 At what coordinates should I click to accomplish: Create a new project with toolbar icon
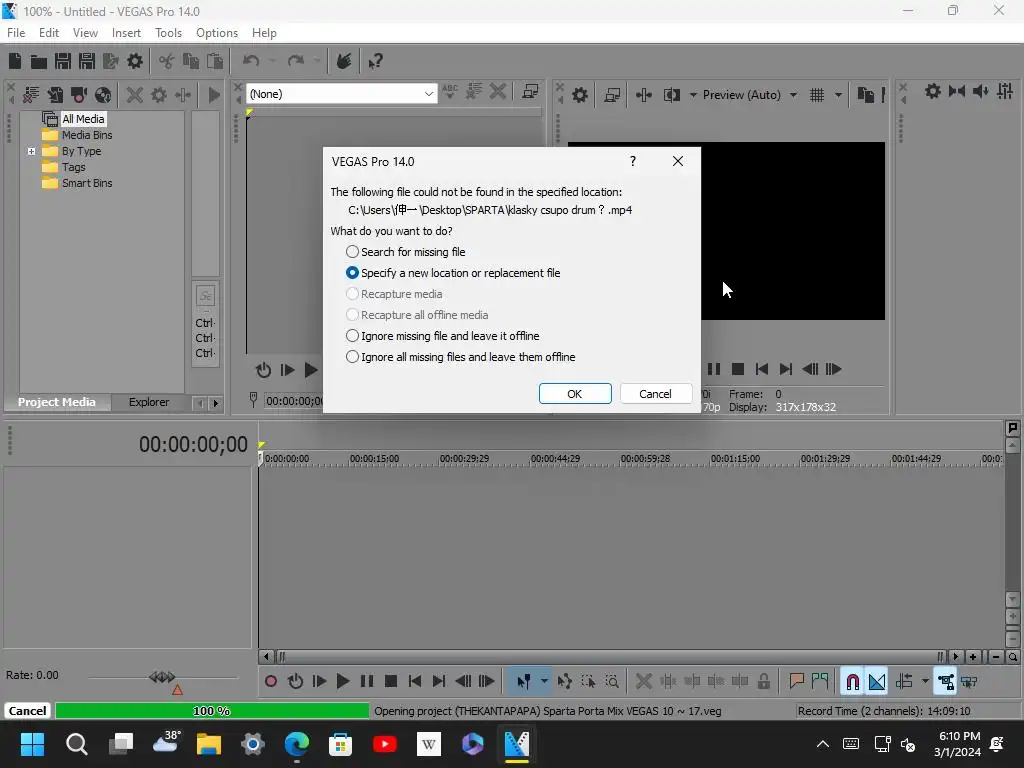pos(15,61)
